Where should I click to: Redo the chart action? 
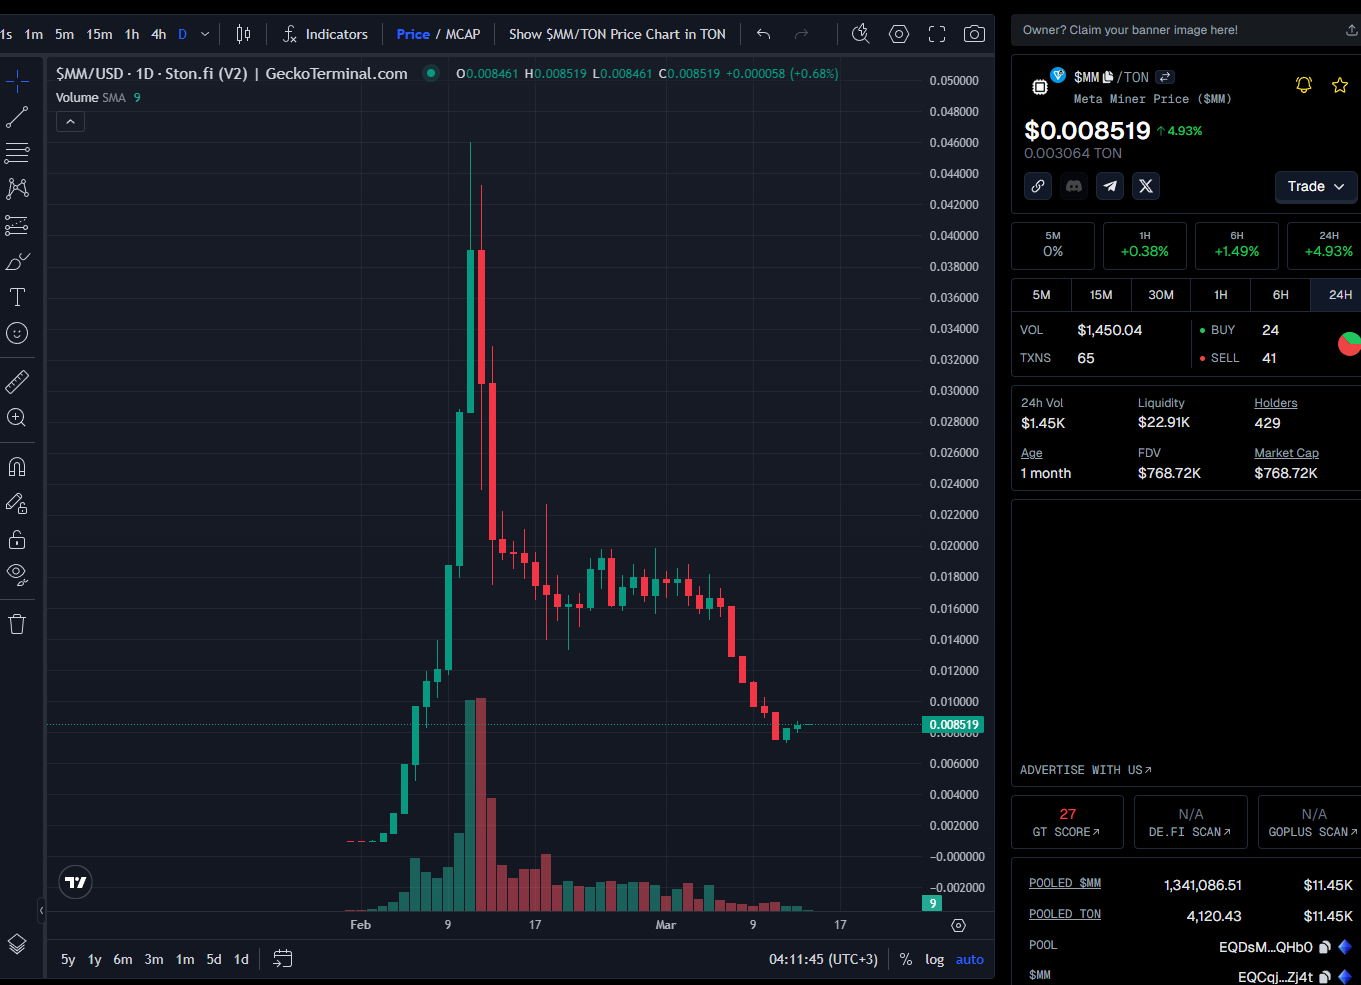pyautogui.click(x=801, y=34)
